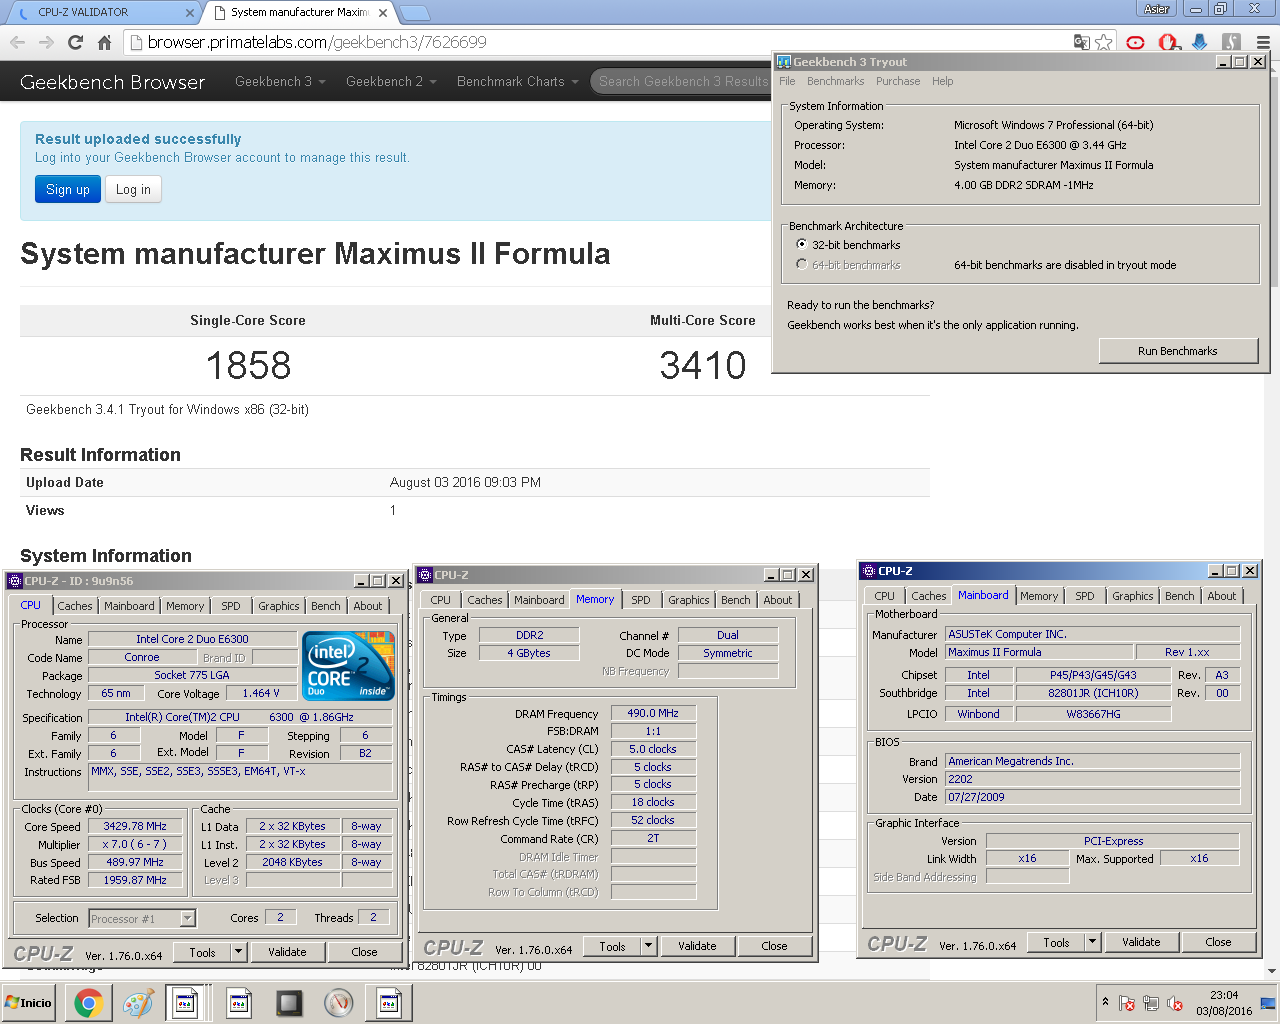Open a new browser tab
1280x1024 pixels.
[414, 13]
